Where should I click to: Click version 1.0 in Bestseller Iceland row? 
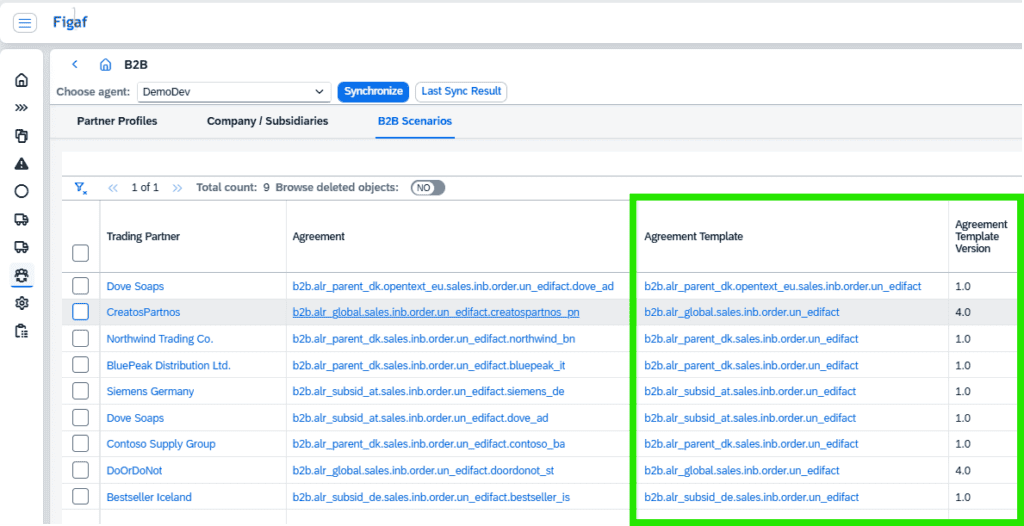pos(963,497)
